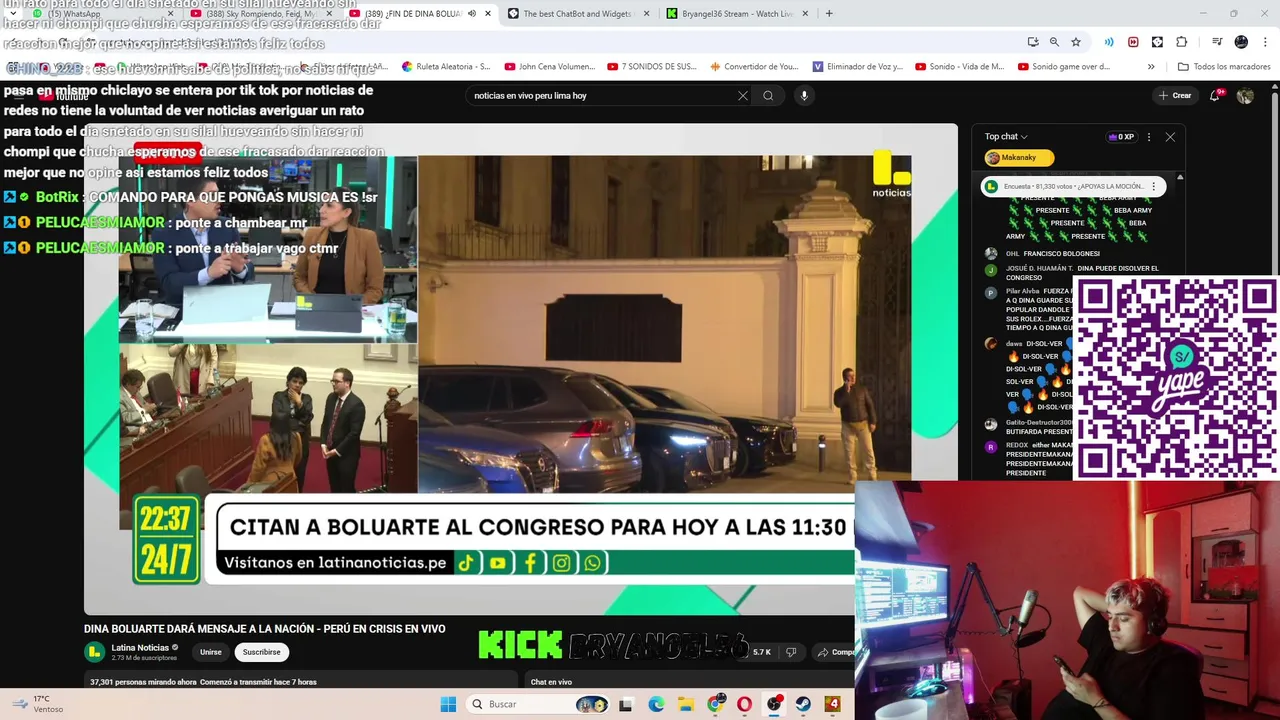Viewport: 1280px width, 720px height.
Task: Click the Chat en vivo heading
Action: [551, 682]
